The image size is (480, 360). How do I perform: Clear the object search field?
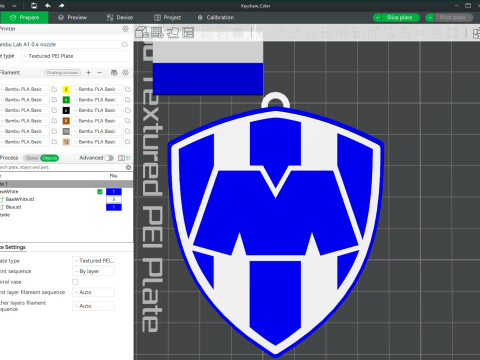[128, 167]
